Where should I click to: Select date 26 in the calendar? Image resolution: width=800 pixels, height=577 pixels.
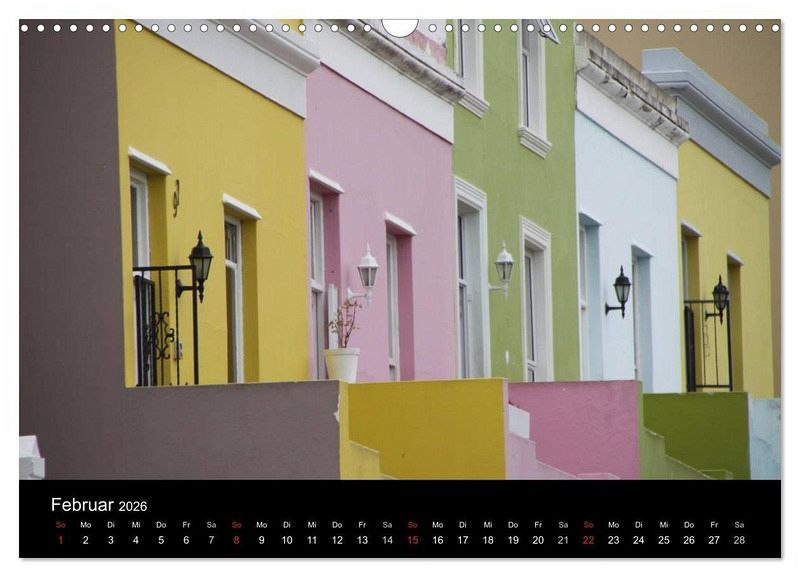(x=689, y=540)
